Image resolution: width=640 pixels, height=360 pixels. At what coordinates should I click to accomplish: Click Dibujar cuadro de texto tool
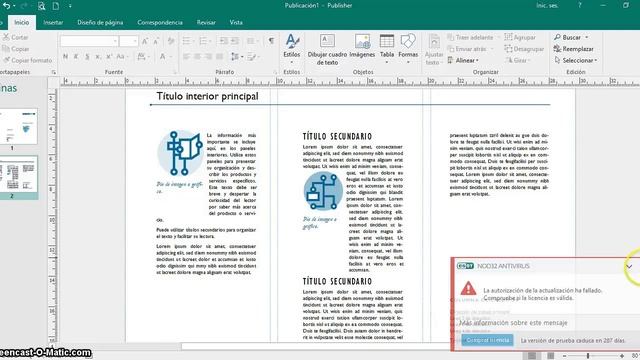point(327,49)
